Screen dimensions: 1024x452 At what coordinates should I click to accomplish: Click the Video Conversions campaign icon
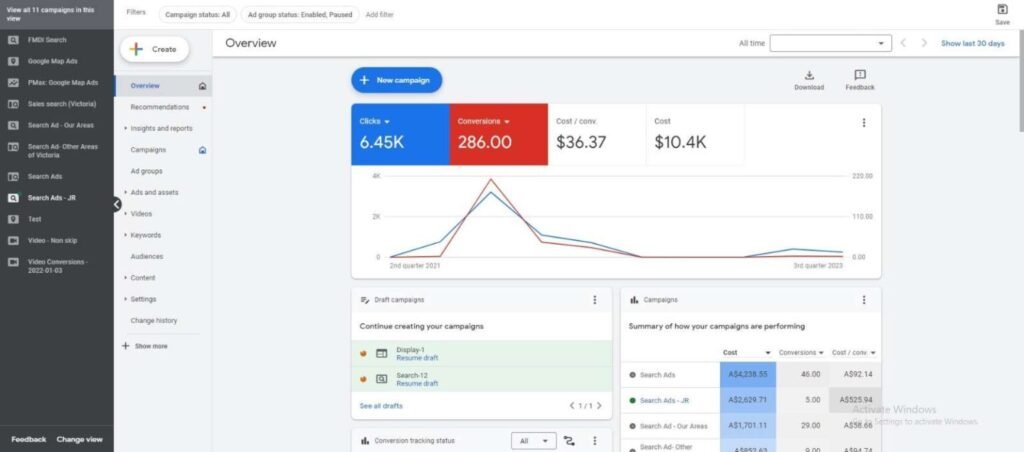pos(13,262)
